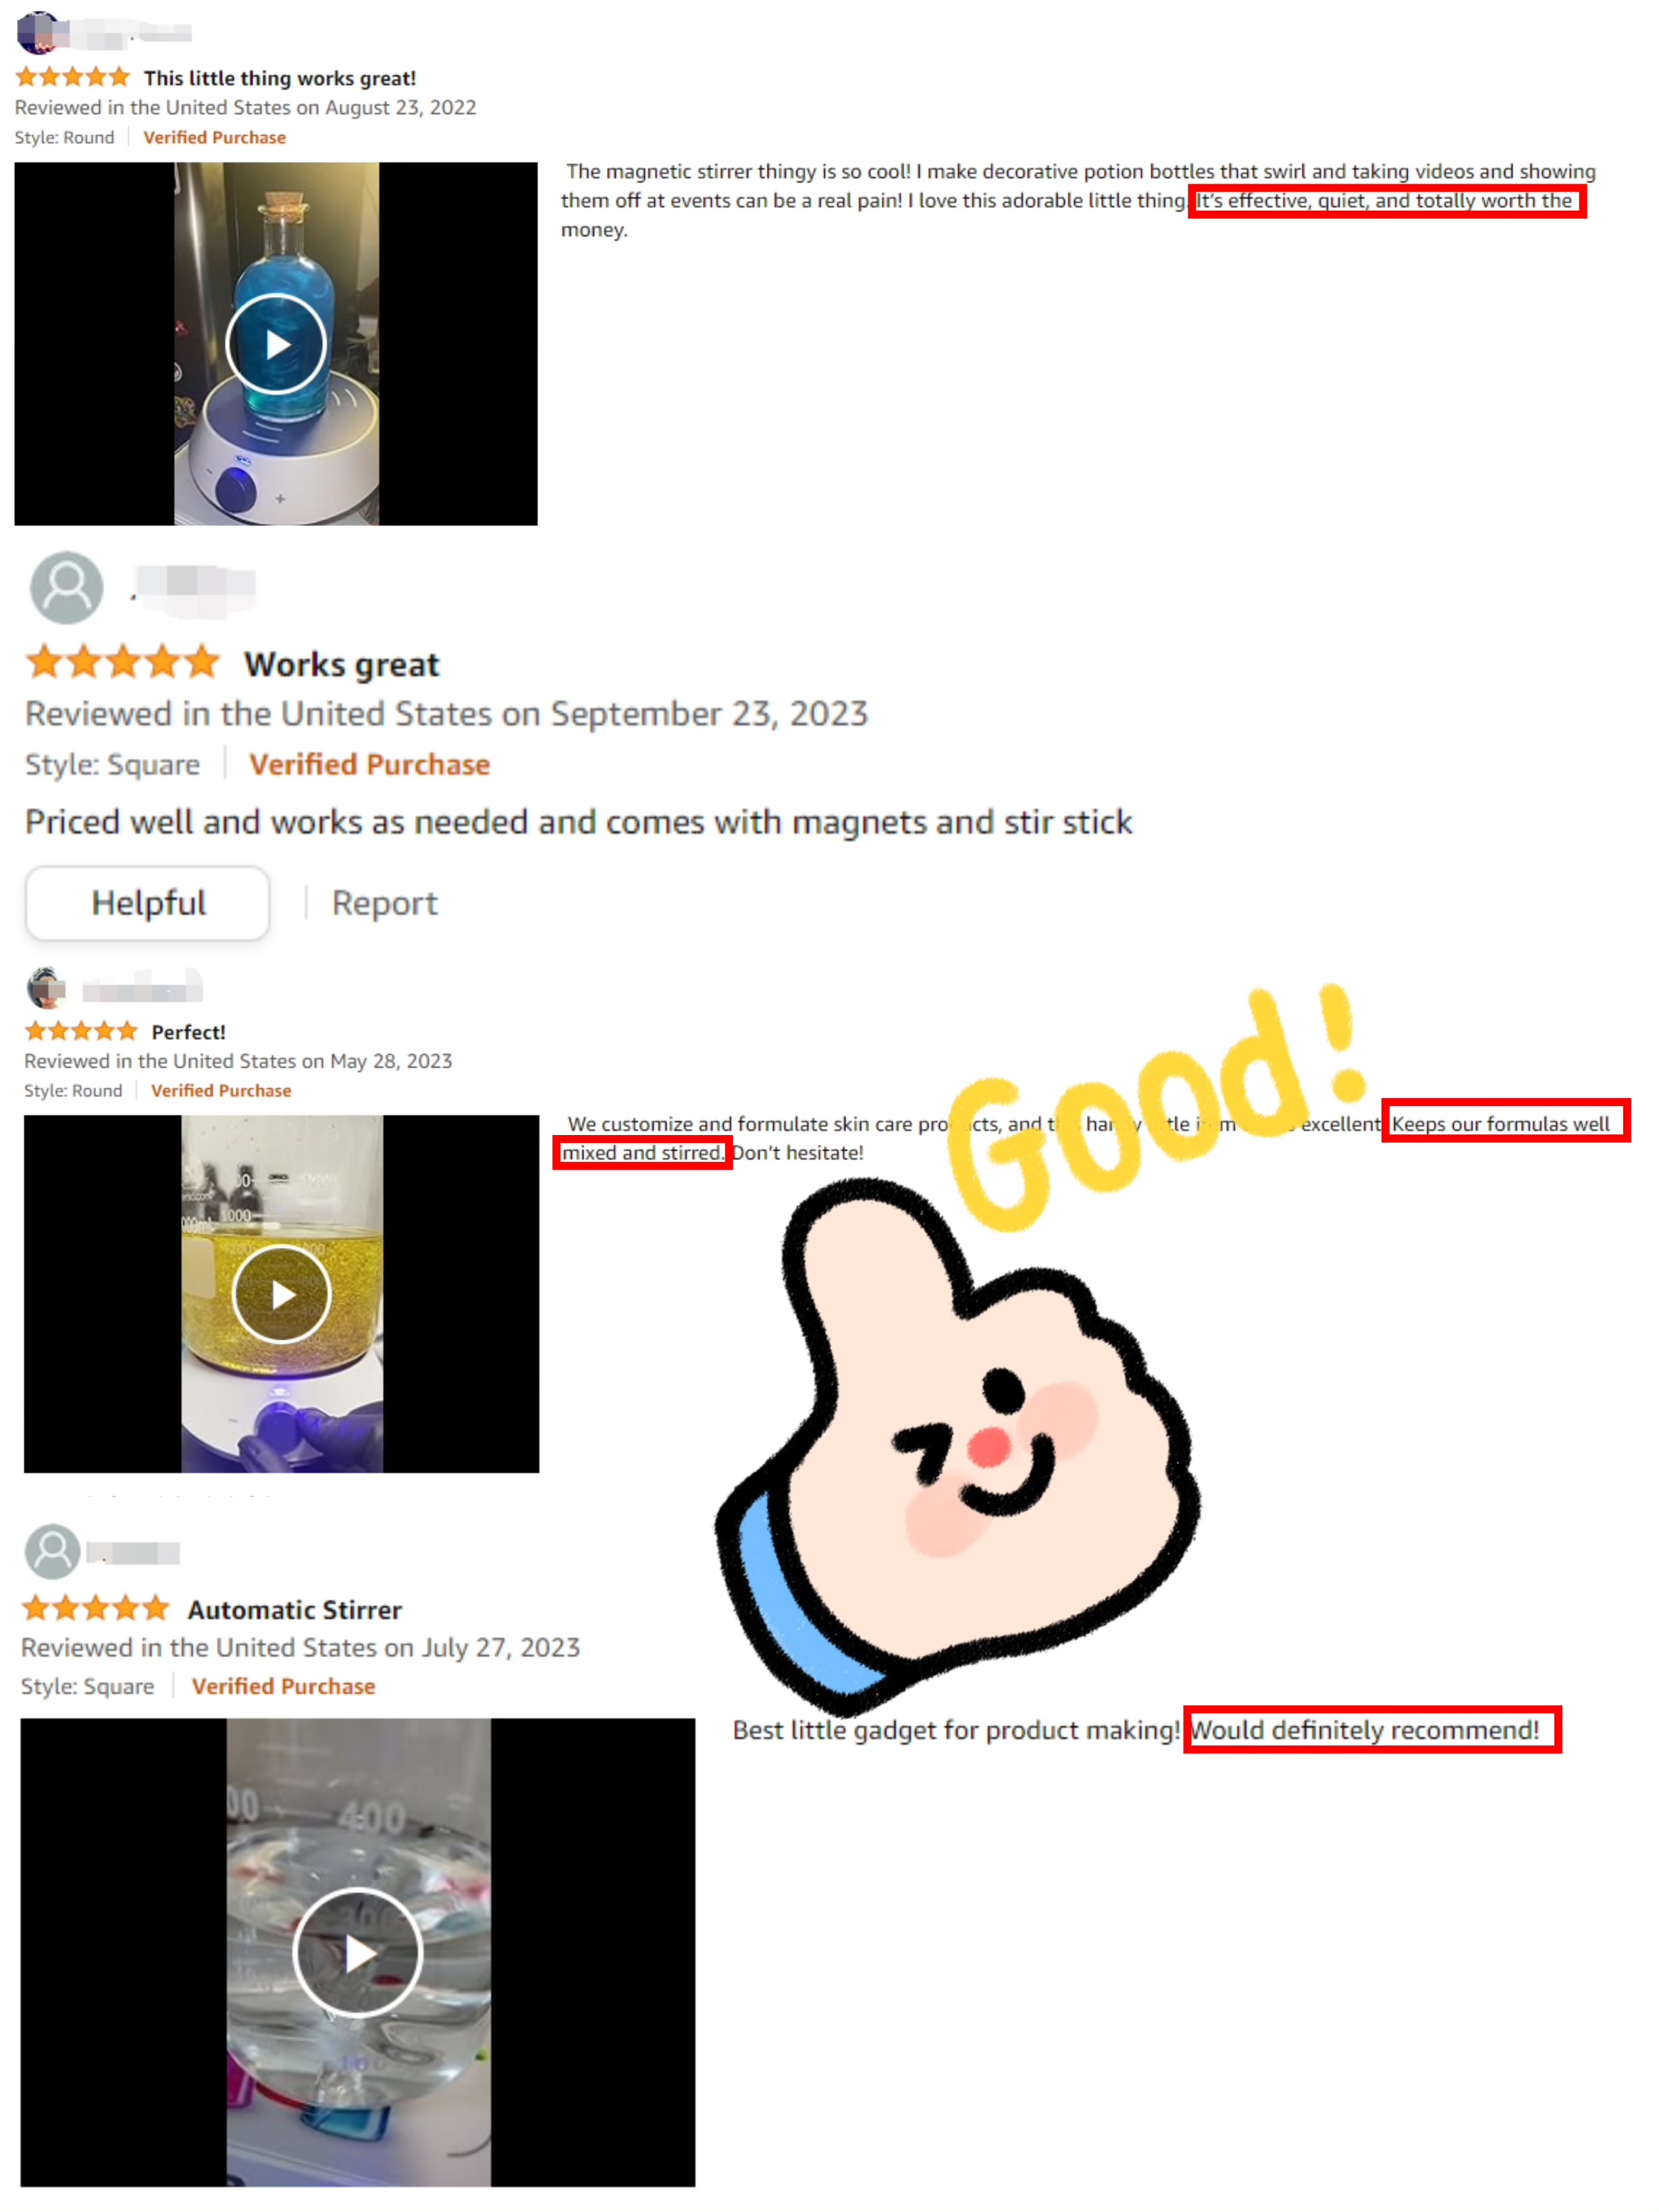Open the 'Works great' review title
Viewport: 1659px width, 2212px height.
pyautogui.click(x=342, y=664)
